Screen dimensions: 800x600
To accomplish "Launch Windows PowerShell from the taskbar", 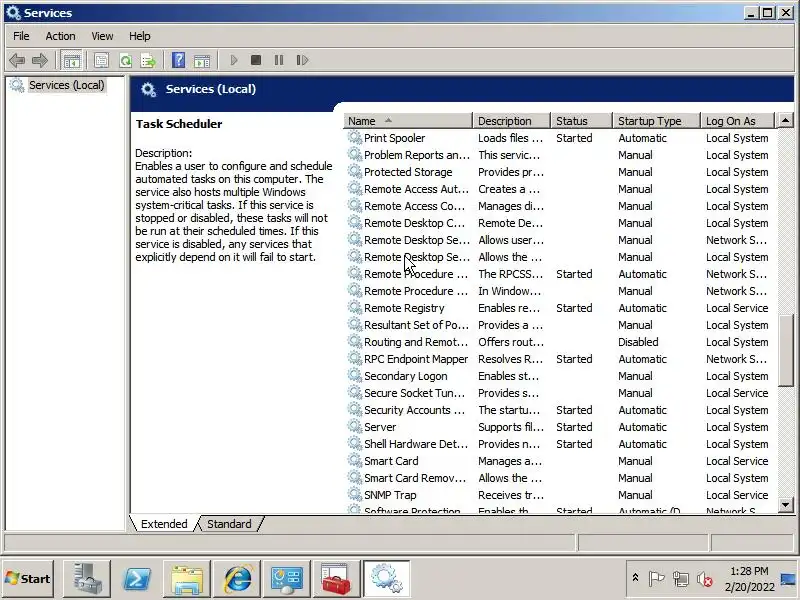I will tap(137, 579).
